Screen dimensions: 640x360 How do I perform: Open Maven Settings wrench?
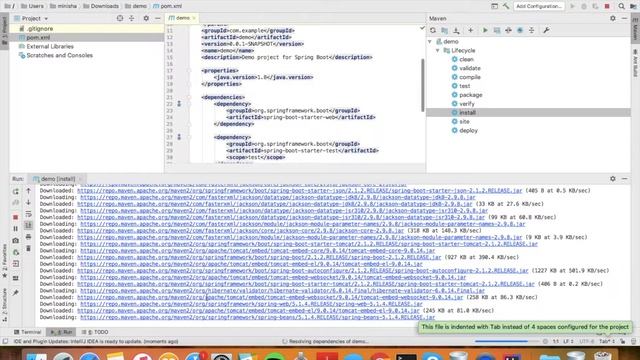pos(546,30)
